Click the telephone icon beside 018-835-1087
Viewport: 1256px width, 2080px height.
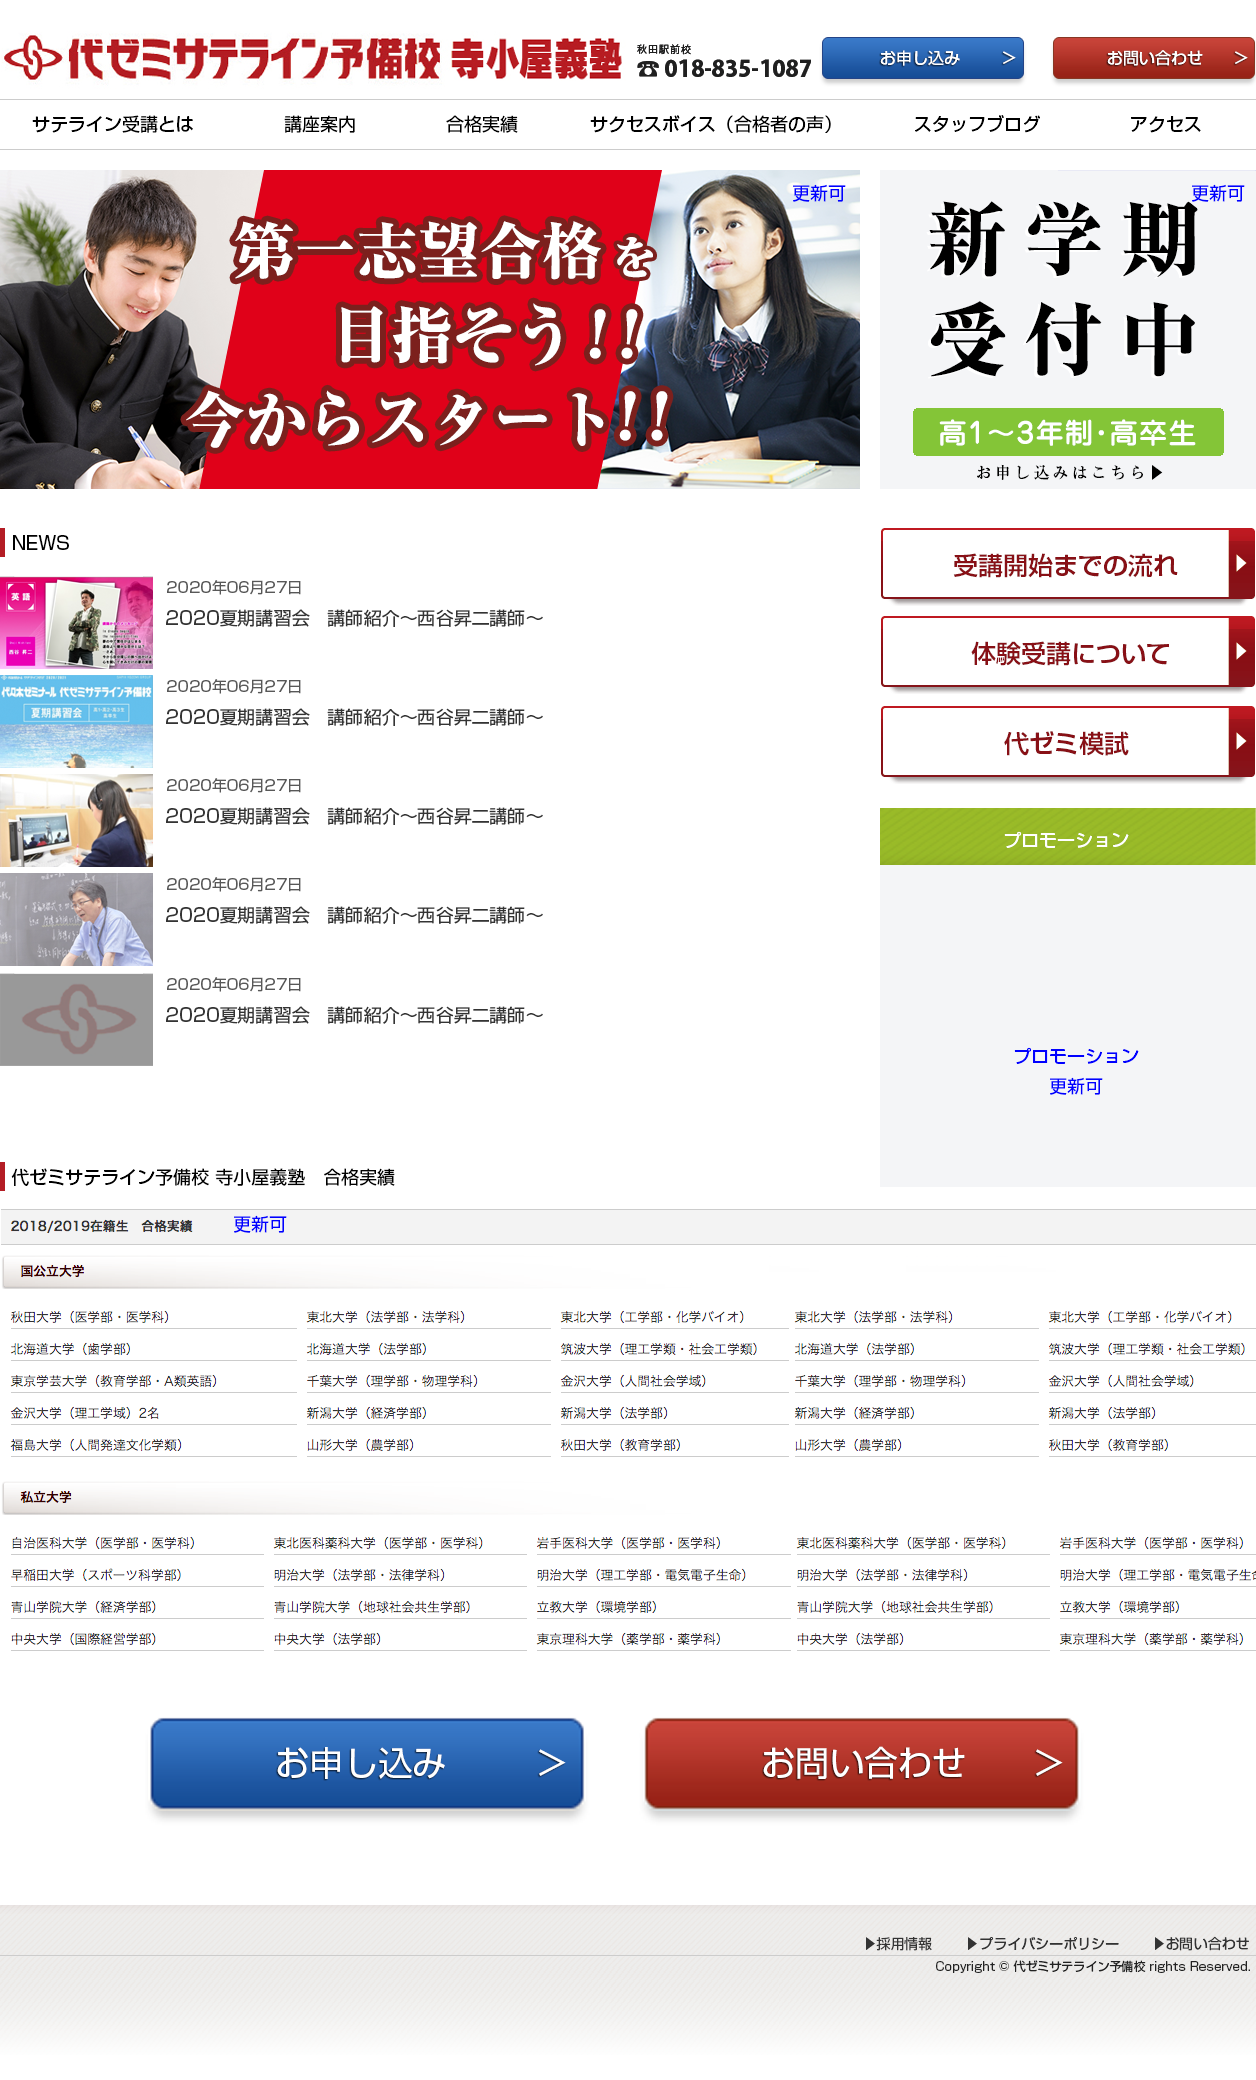648,69
